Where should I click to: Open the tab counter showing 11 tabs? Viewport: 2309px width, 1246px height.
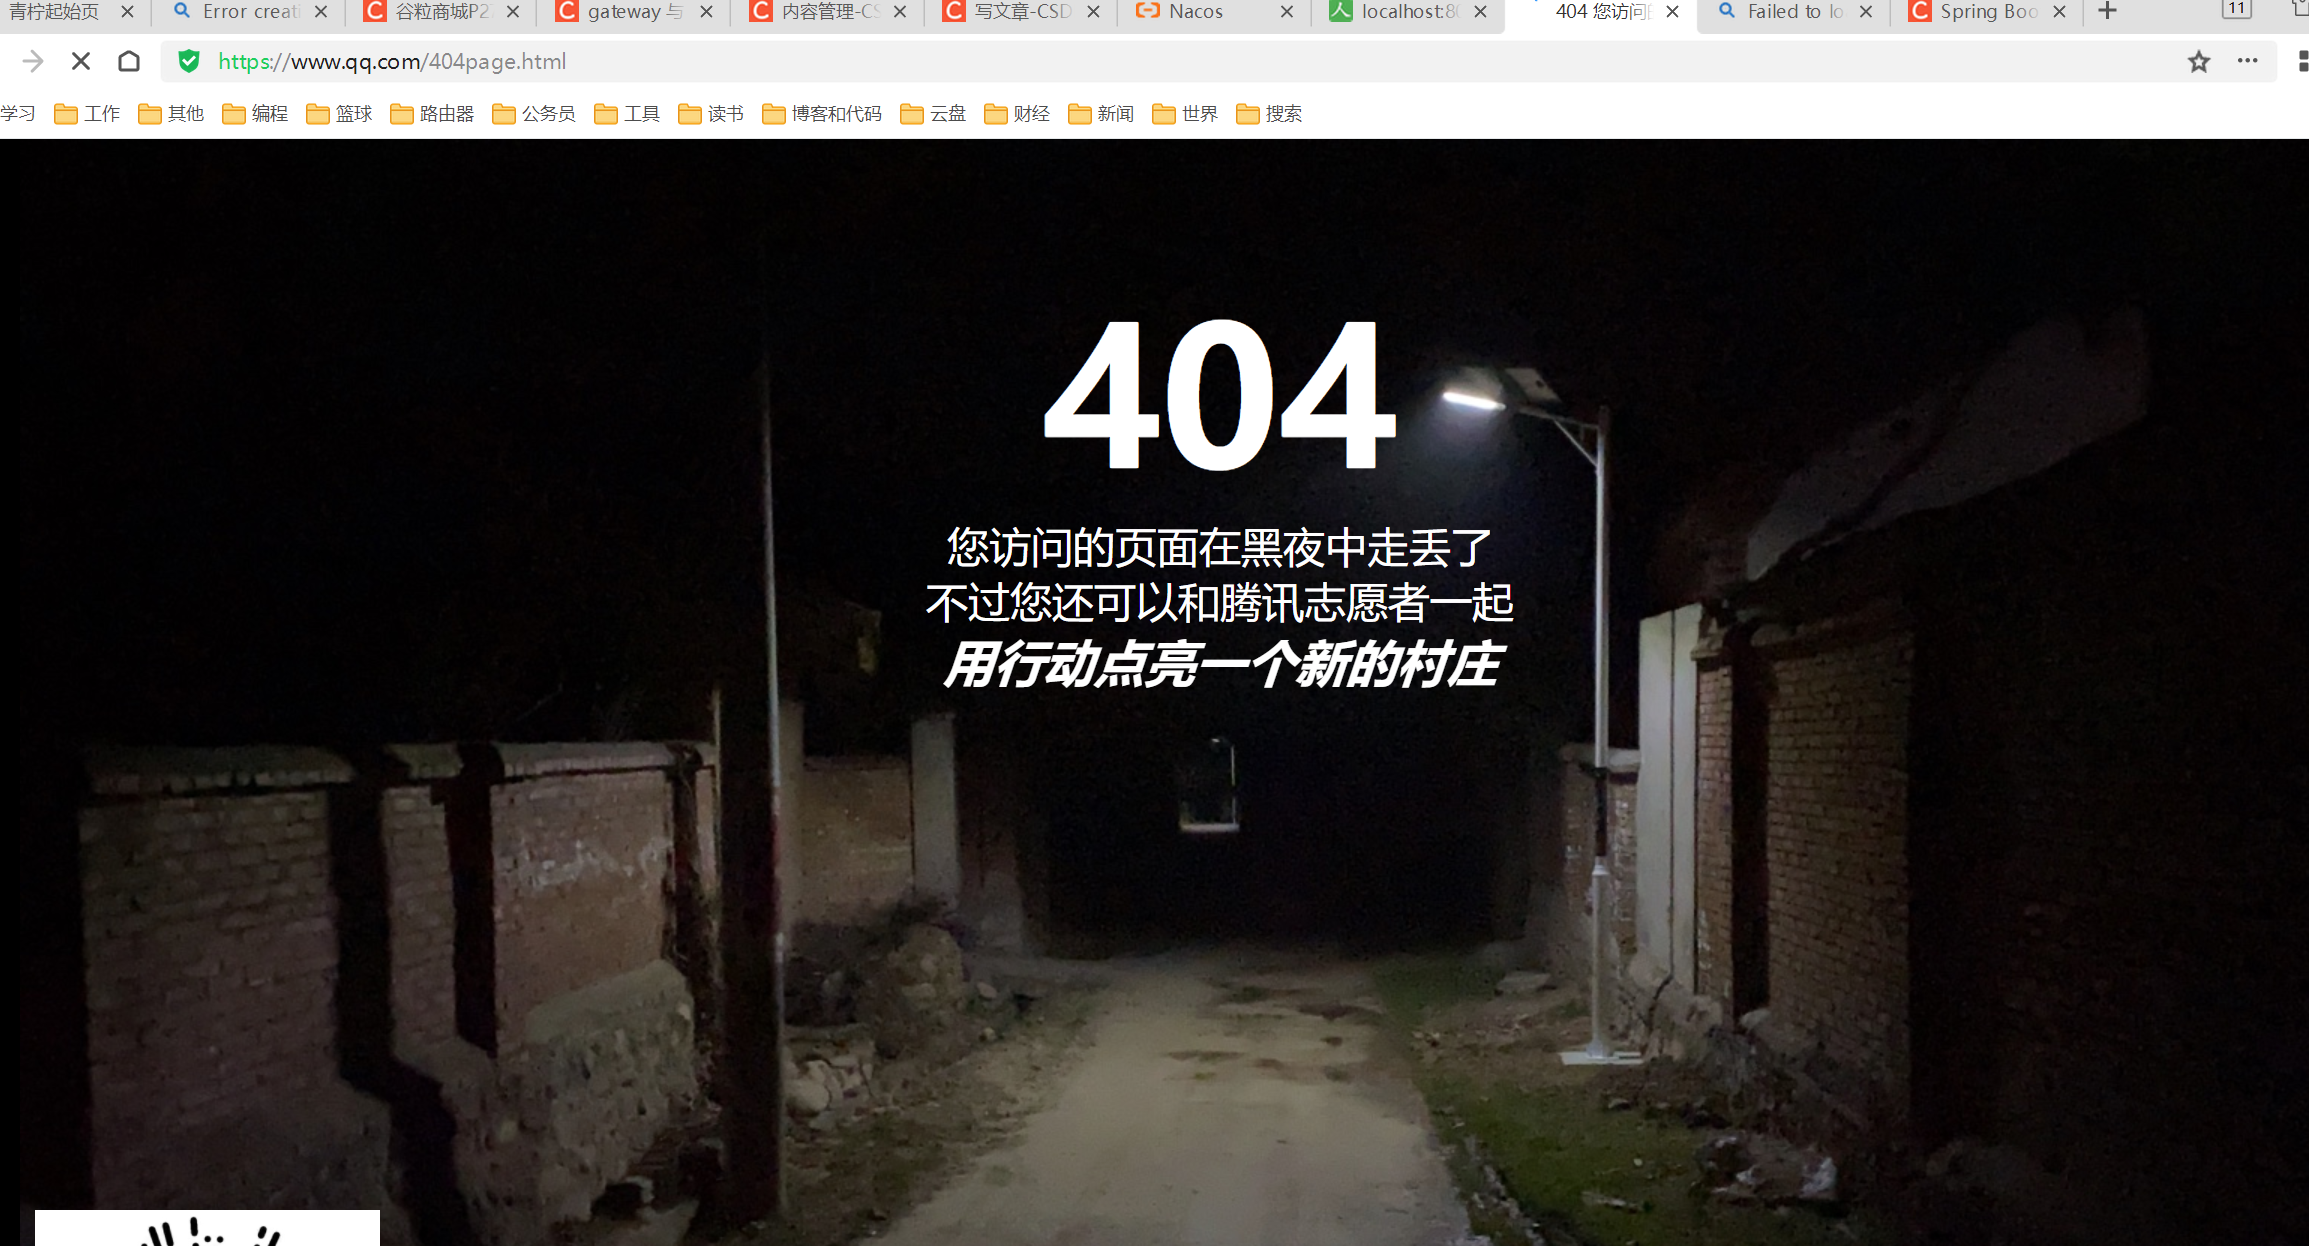pos(2237,10)
